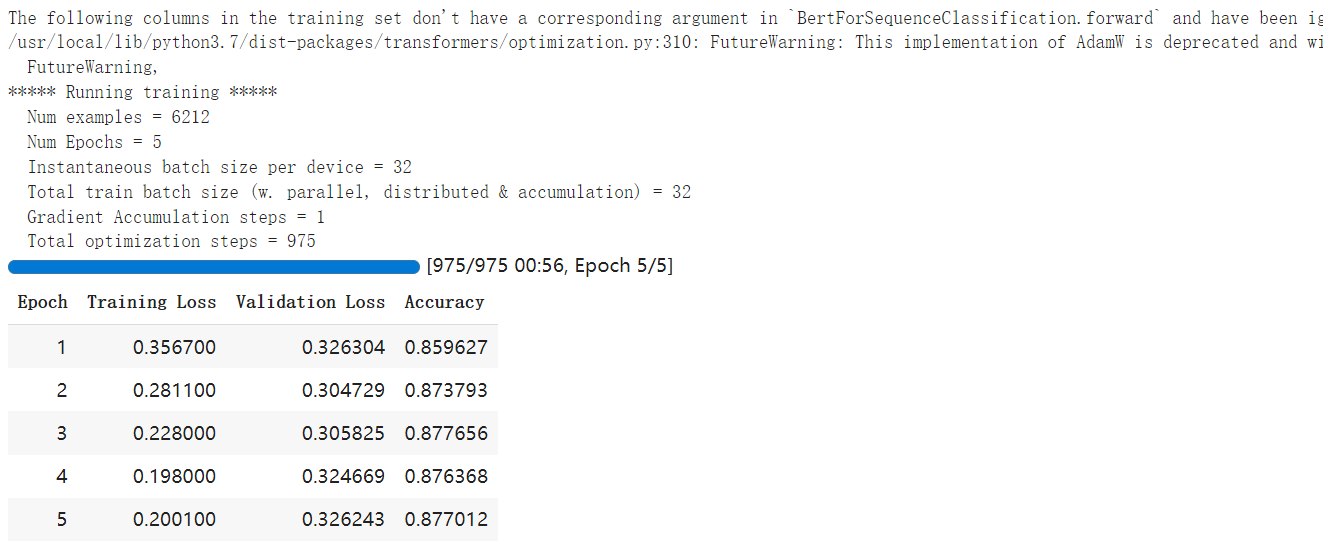Click the FutureWarning line of text
This screenshot has width=1323, height=550.
[x=92, y=67]
